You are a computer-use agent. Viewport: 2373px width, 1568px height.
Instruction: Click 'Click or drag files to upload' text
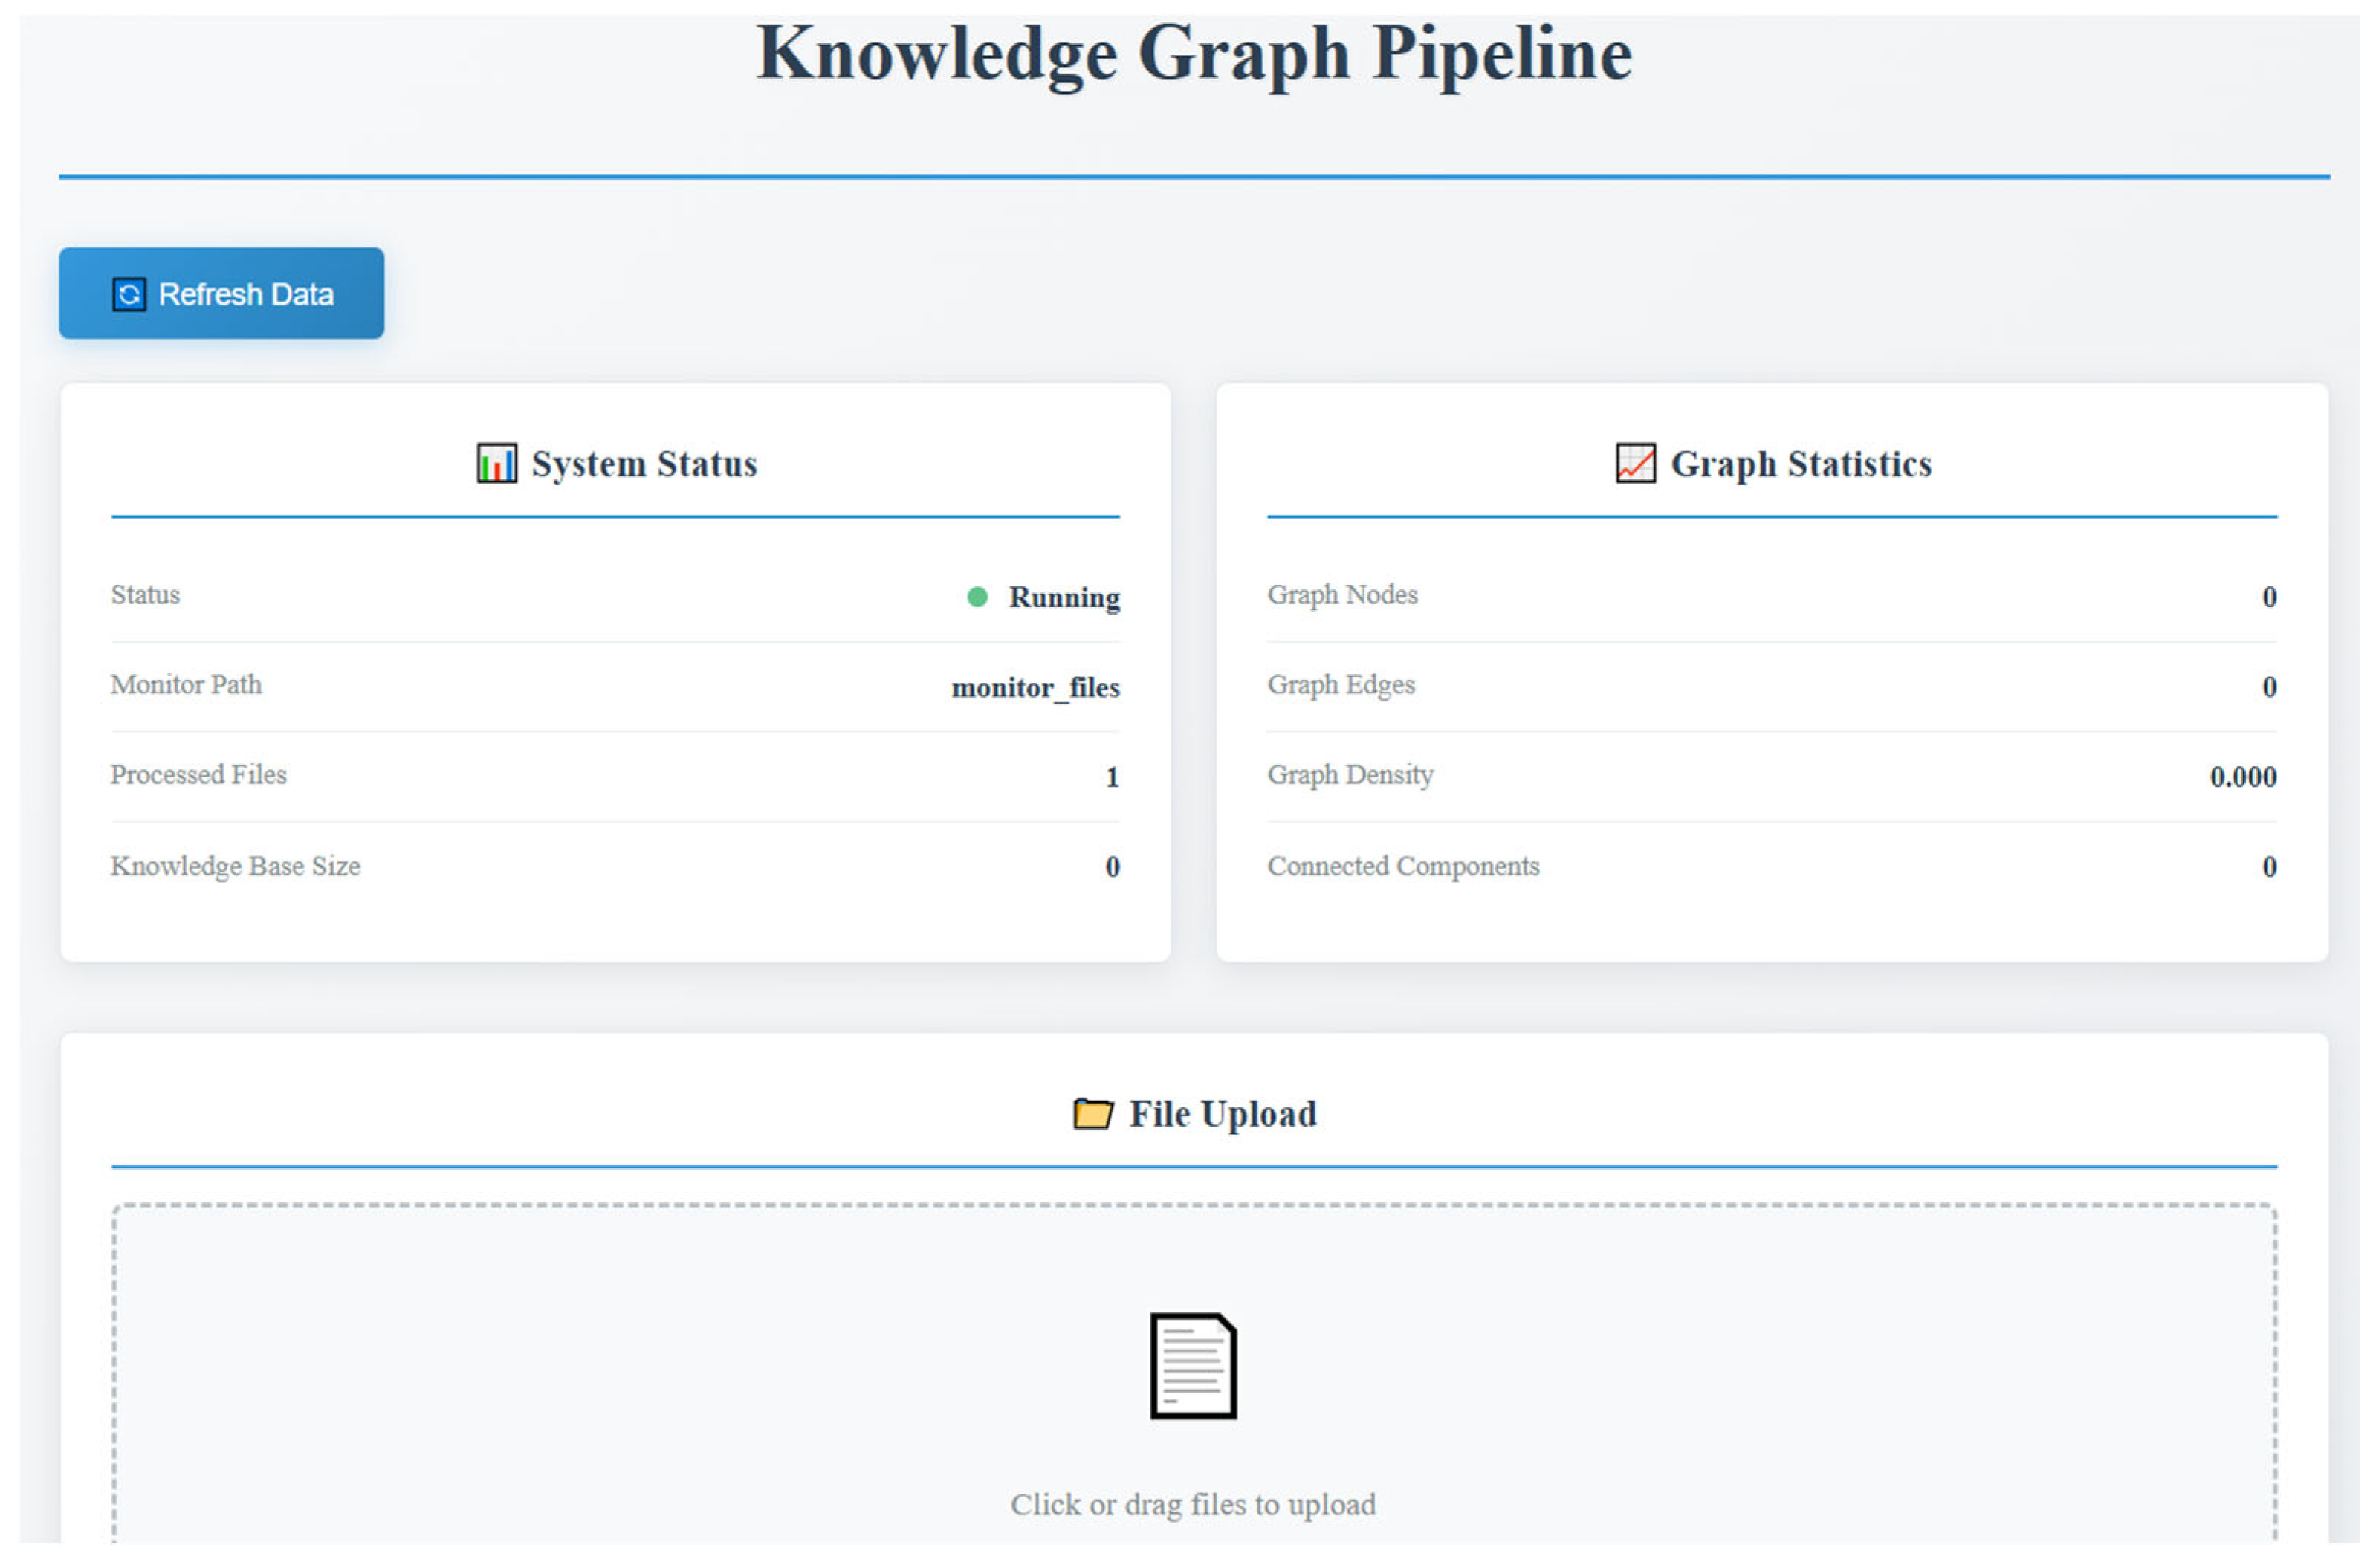(x=1192, y=1505)
